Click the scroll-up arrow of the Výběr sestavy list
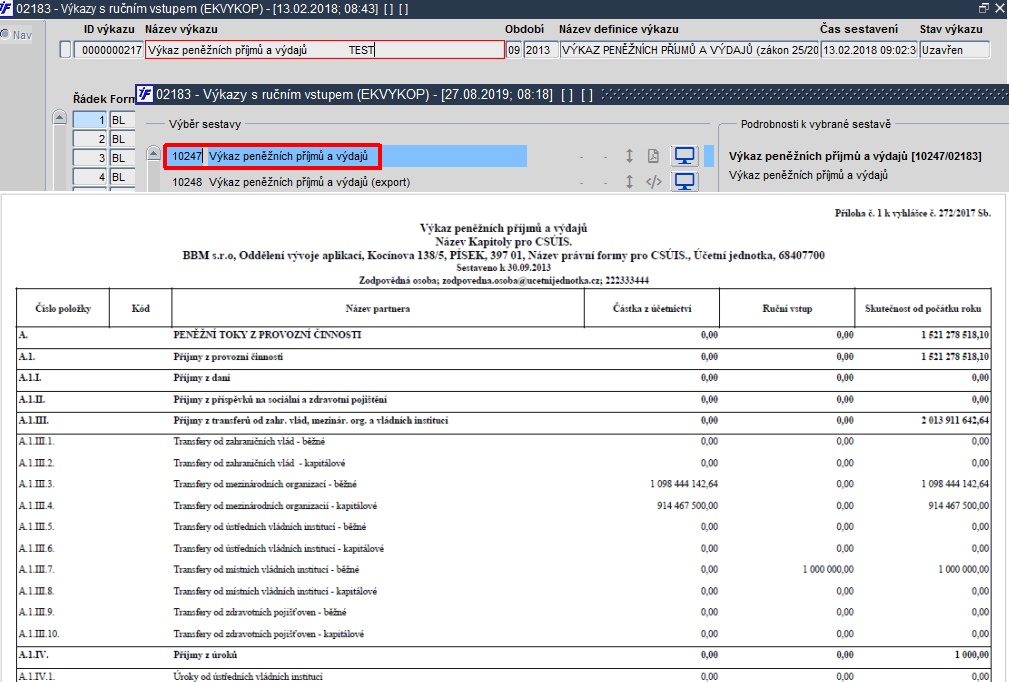 [153, 153]
